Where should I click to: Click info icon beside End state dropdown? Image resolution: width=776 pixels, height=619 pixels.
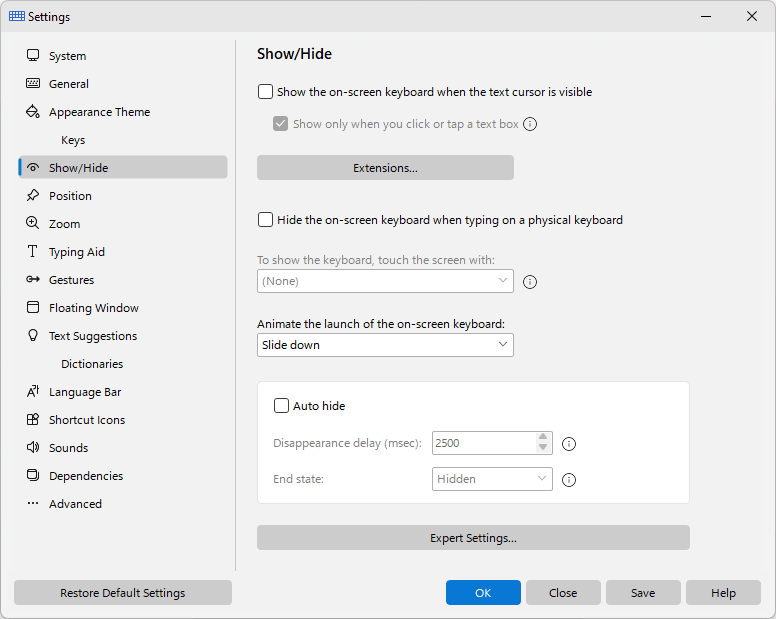click(x=569, y=479)
